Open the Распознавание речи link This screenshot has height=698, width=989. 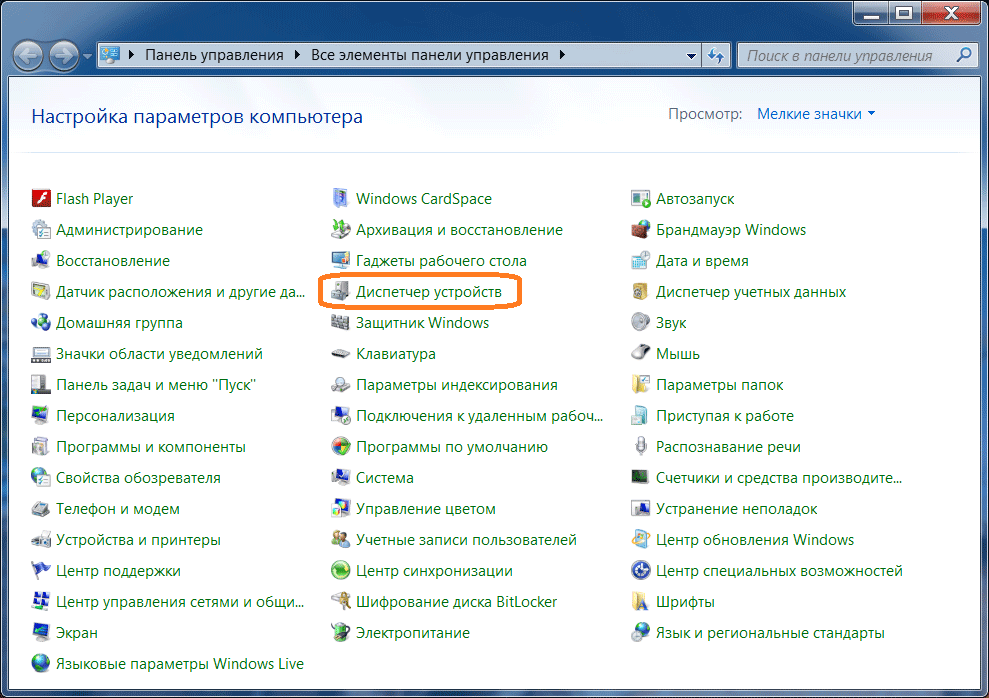tap(728, 446)
